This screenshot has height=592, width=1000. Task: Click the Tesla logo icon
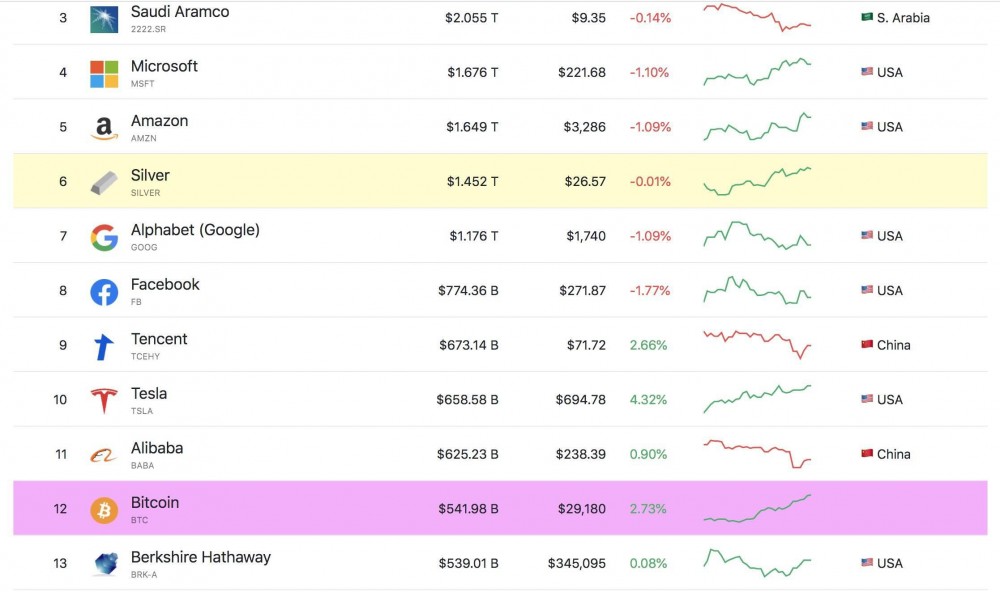click(x=104, y=400)
